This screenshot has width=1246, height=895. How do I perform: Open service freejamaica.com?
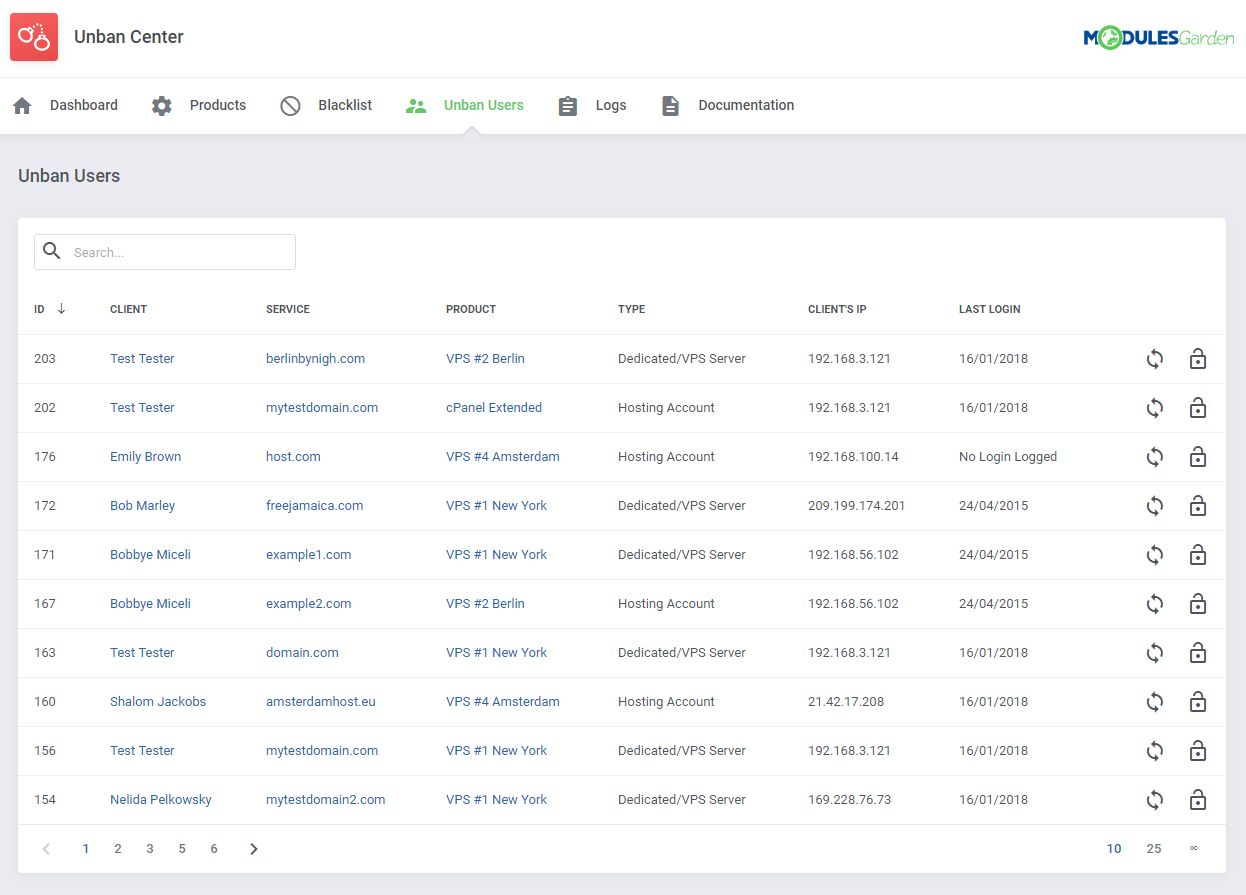tap(315, 506)
